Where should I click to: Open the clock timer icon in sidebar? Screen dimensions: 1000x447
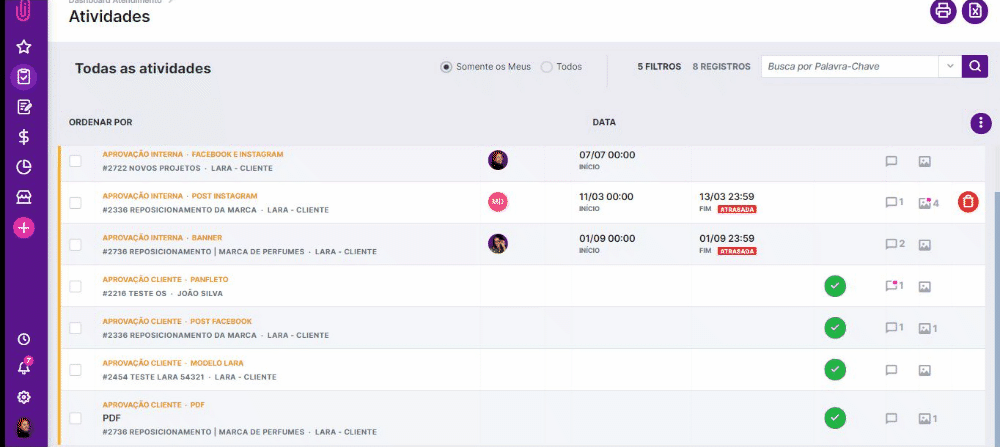coord(24,339)
